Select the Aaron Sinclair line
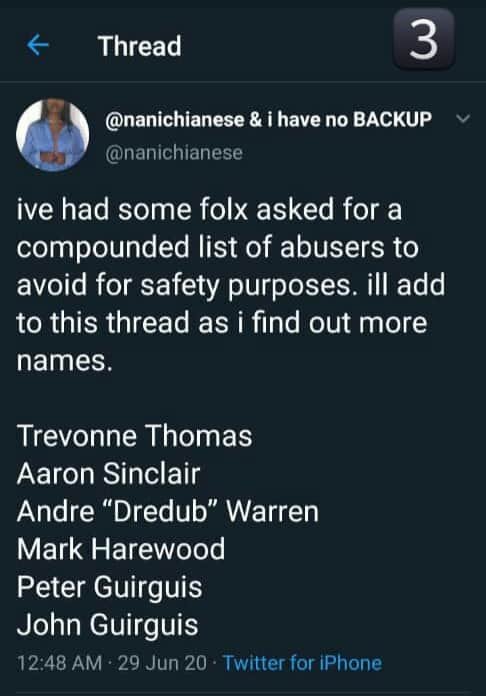Screen dimensions: 486x696 (x=109, y=473)
